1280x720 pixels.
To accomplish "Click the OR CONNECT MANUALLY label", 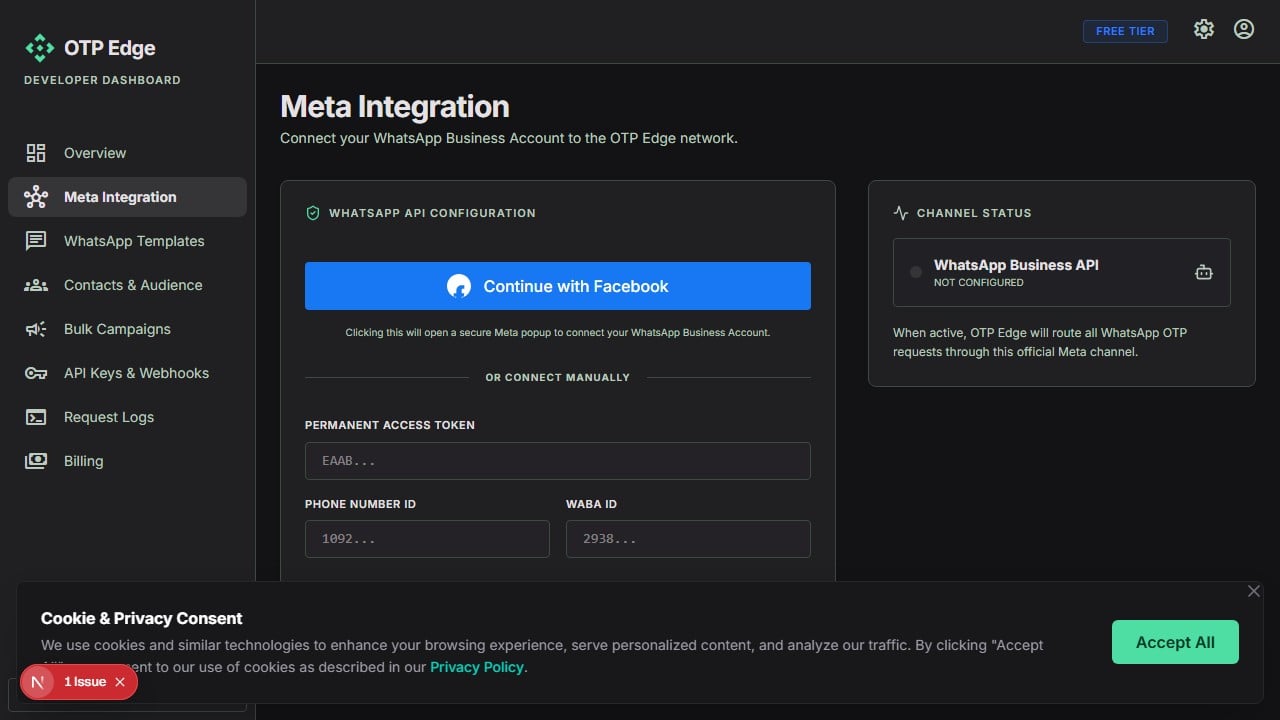I will [558, 377].
